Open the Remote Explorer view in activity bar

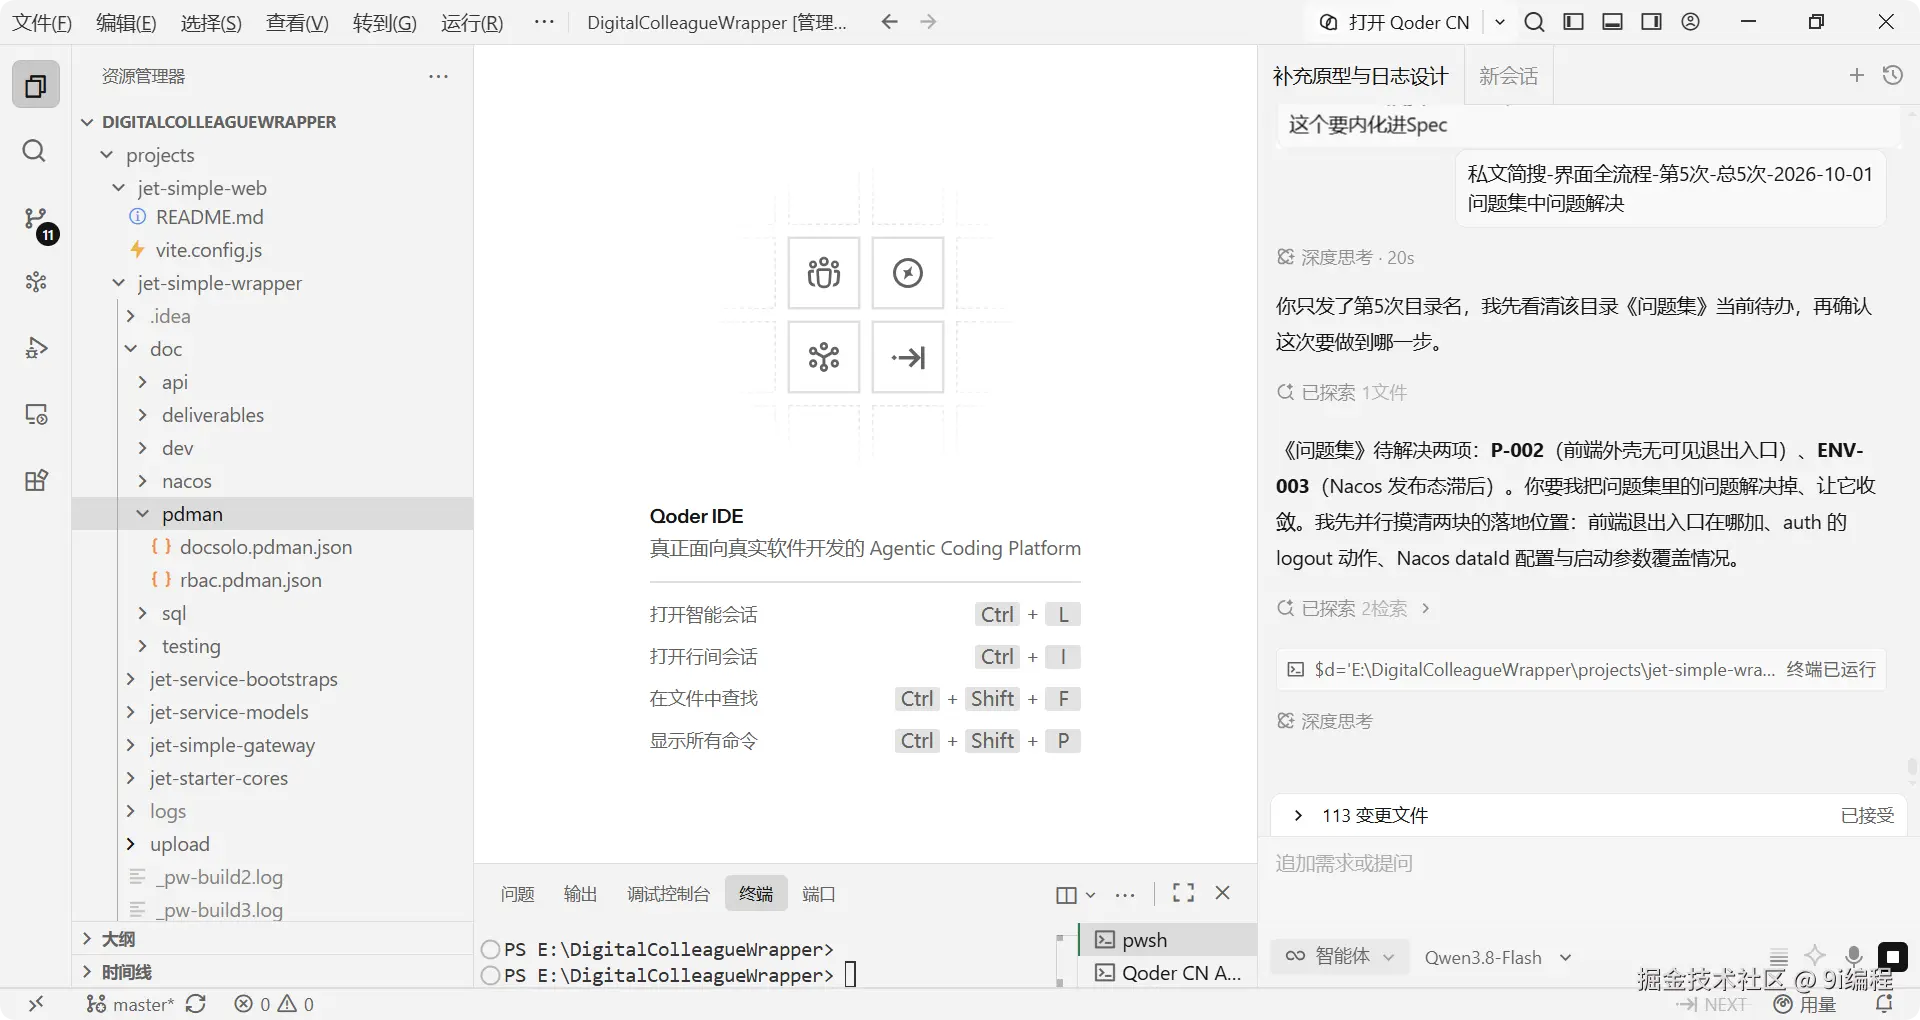(x=36, y=414)
